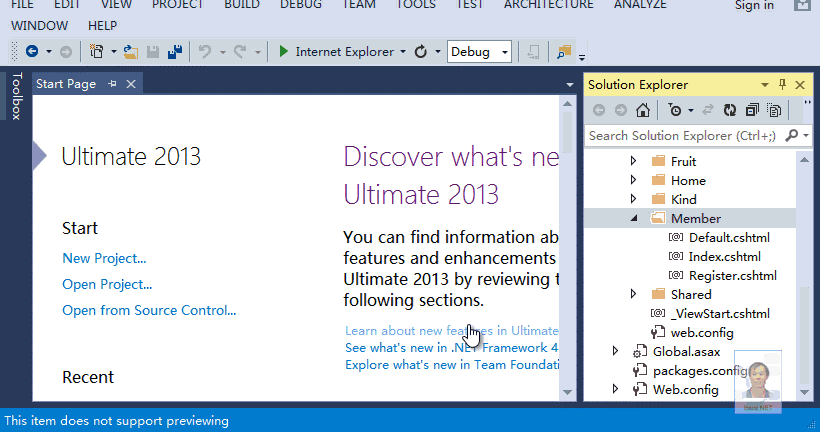Click the Undo toolbar icon
Image resolution: width=820 pixels, height=432 pixels.
click(205, 51)
